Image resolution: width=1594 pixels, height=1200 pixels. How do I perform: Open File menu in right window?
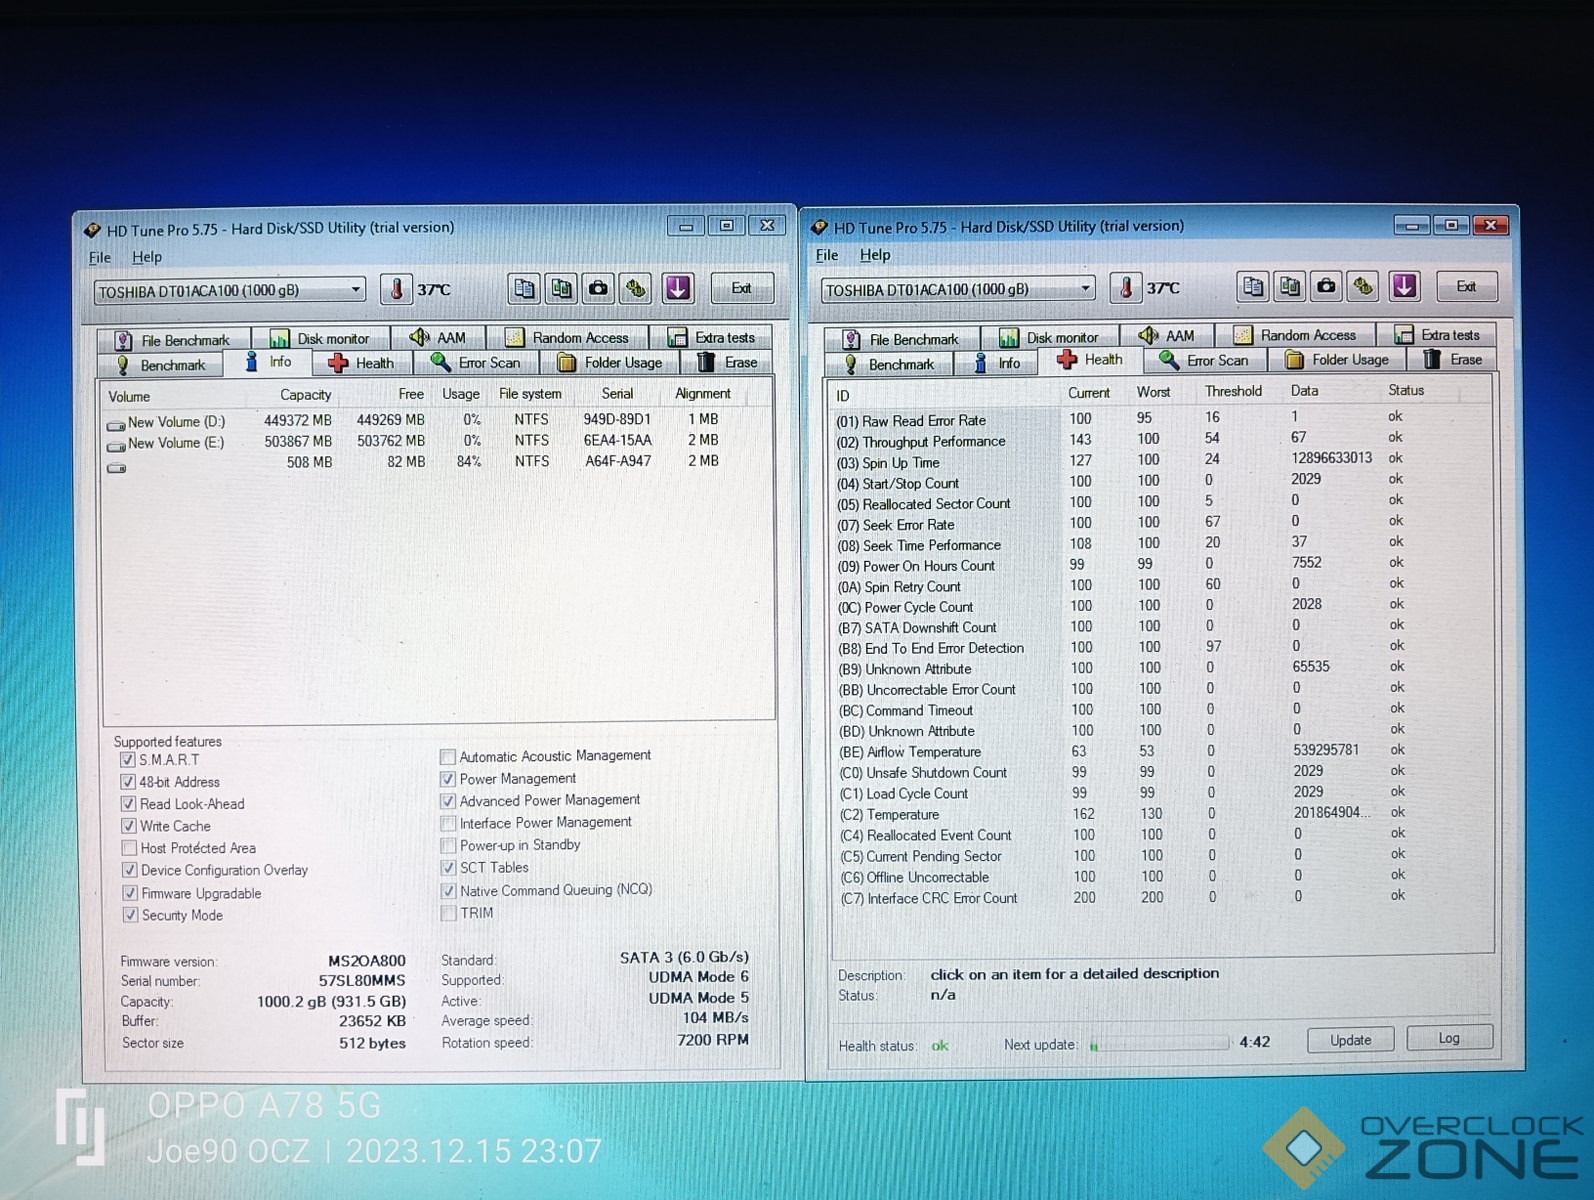click(827, 255)
